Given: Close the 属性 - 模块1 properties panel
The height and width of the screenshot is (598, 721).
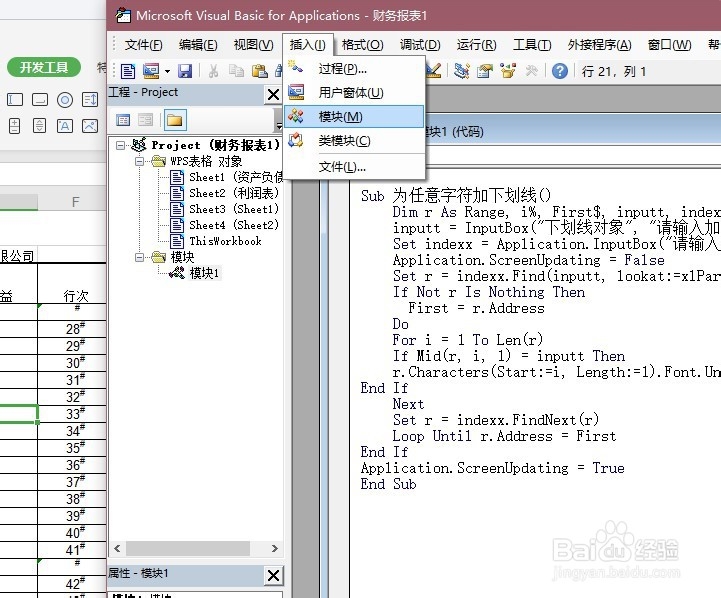Looking at the screenshot, I should [273, 575].
